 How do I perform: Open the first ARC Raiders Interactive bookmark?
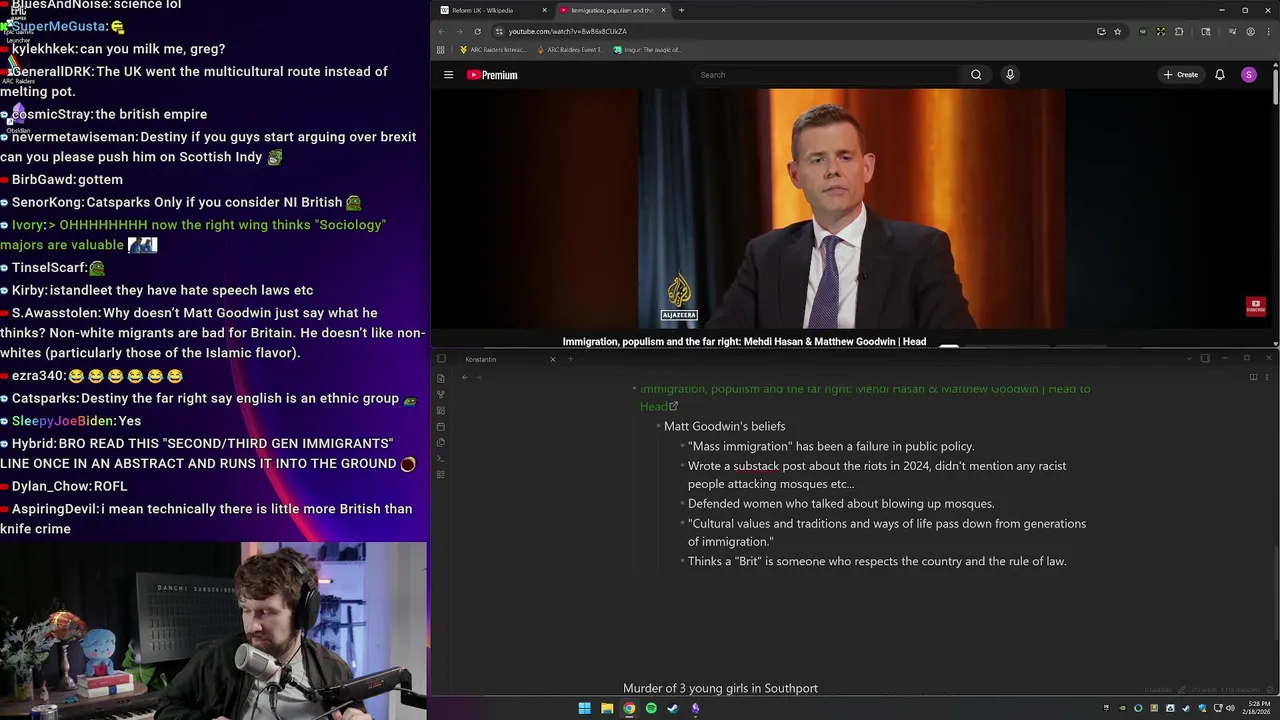492,49
